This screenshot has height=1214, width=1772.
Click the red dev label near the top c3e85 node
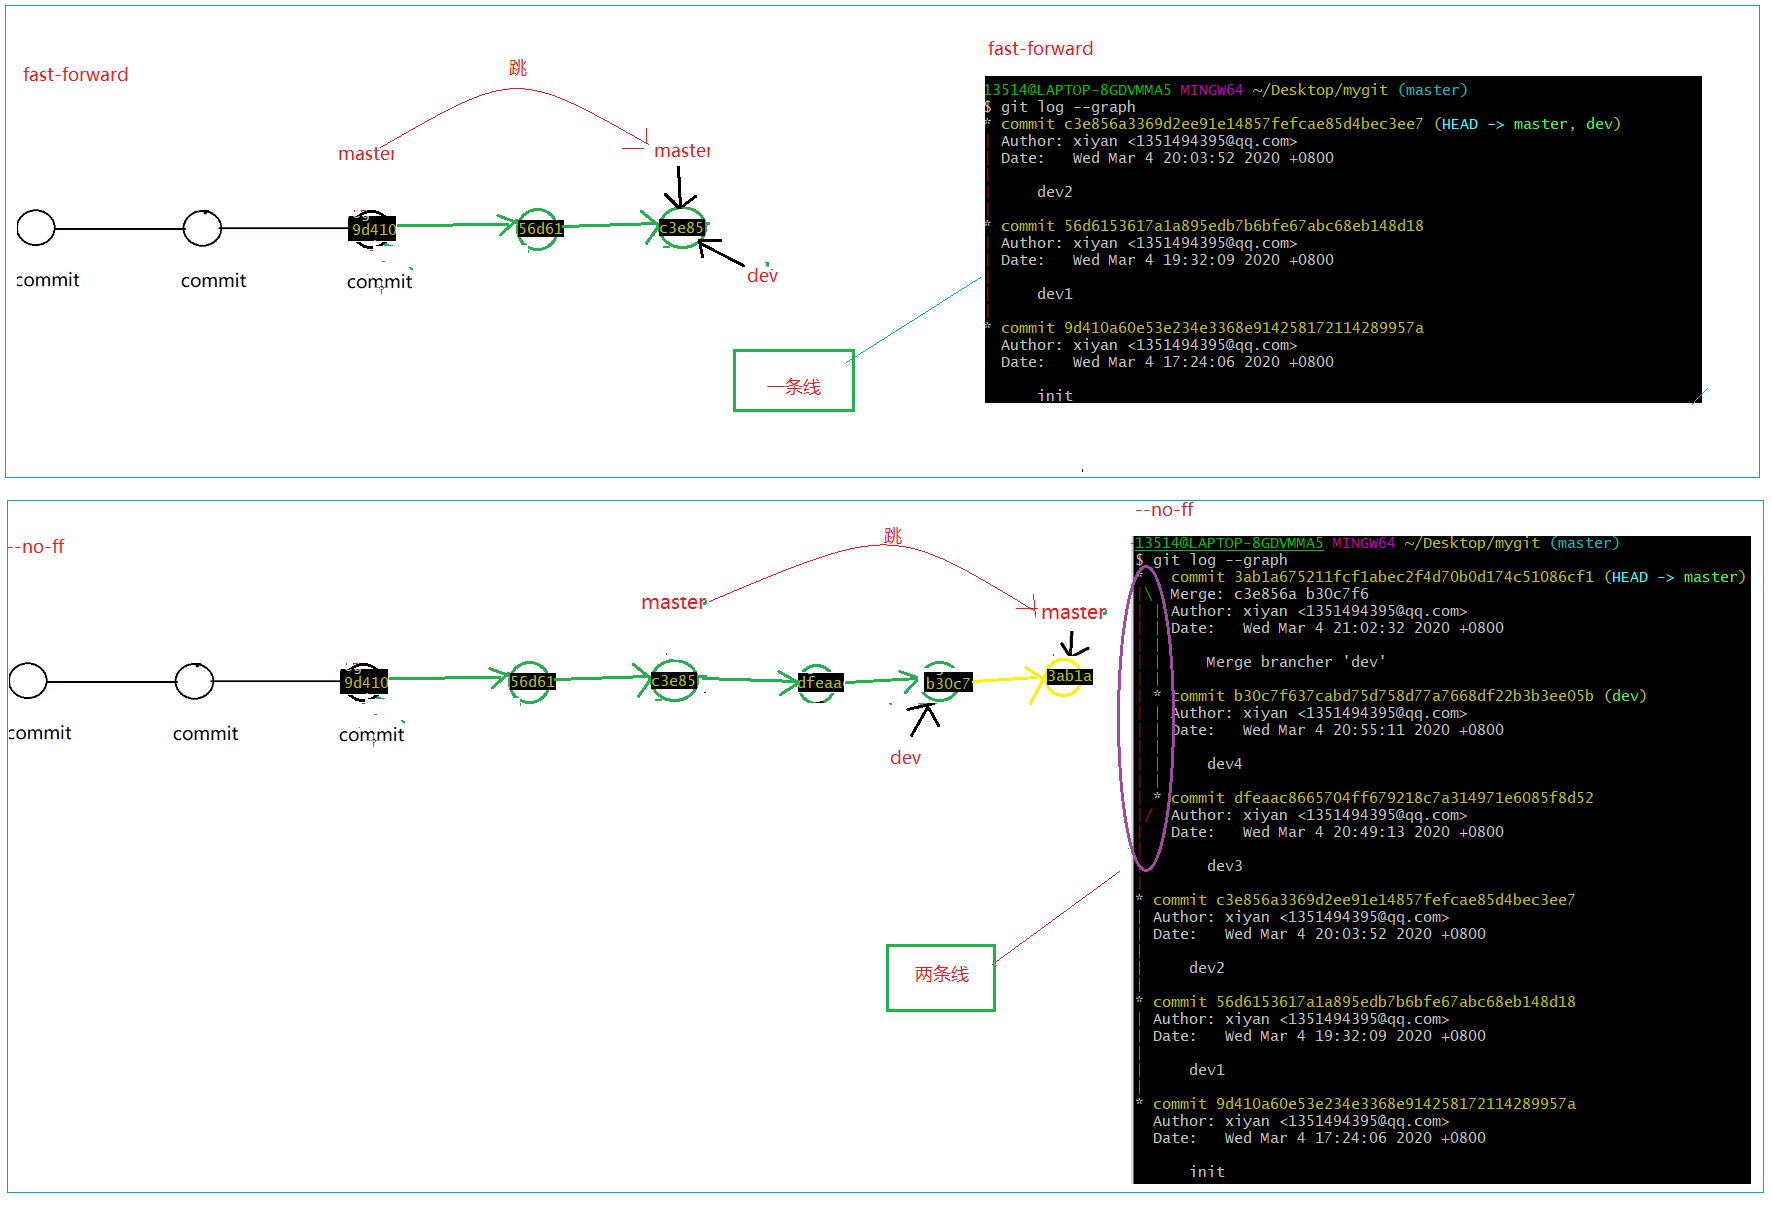[x=762, y=276]
